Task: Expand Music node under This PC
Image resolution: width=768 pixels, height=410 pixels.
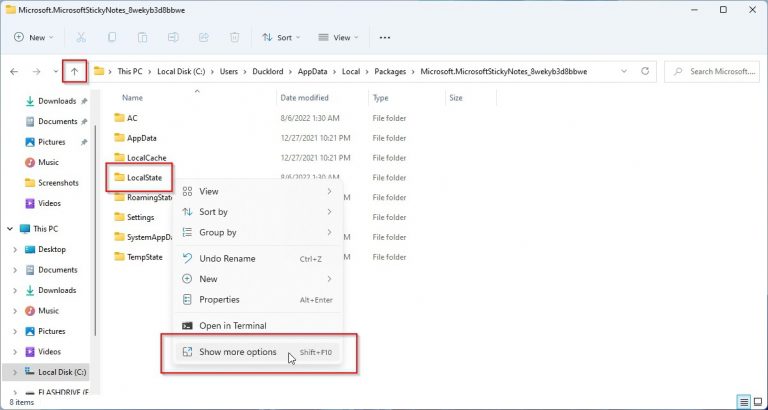Action: [x=15, y=311]
